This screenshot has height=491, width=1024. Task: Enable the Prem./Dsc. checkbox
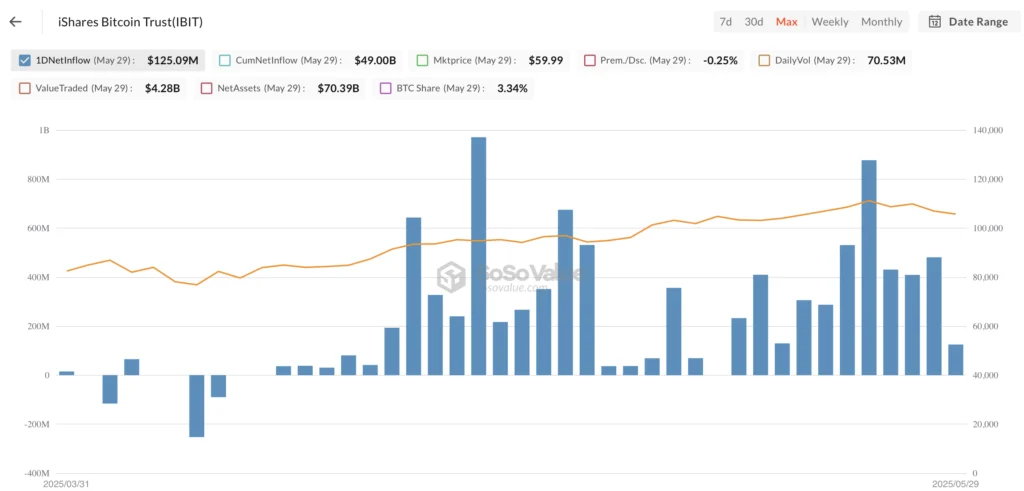[590, 61]
